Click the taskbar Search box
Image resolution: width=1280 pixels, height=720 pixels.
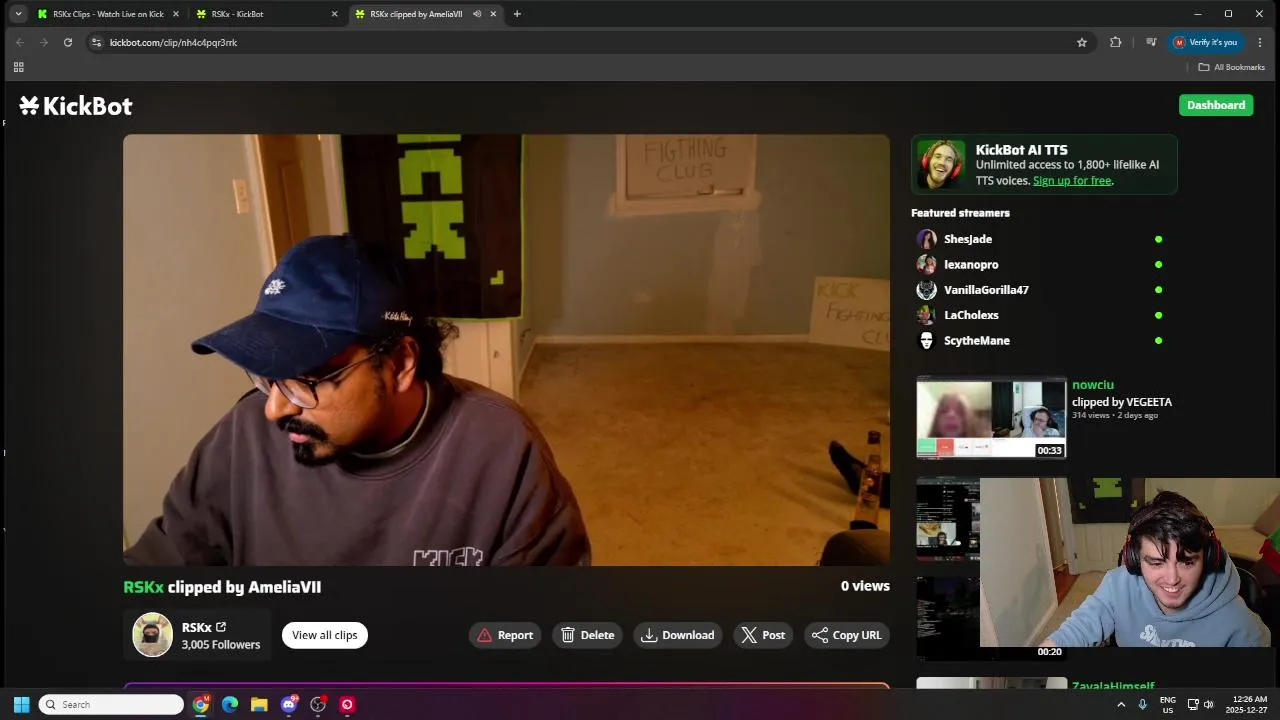[x=111, y=705]
